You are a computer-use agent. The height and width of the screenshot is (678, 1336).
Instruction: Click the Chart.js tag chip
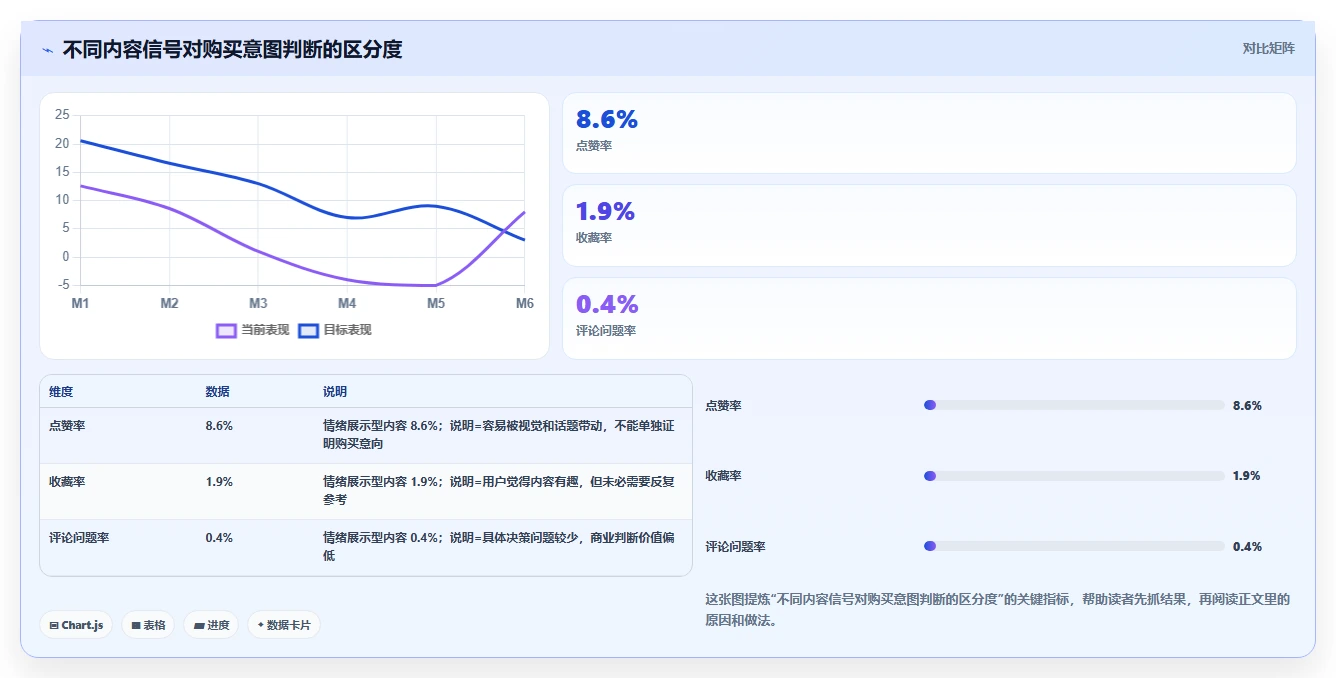[77, 625]
